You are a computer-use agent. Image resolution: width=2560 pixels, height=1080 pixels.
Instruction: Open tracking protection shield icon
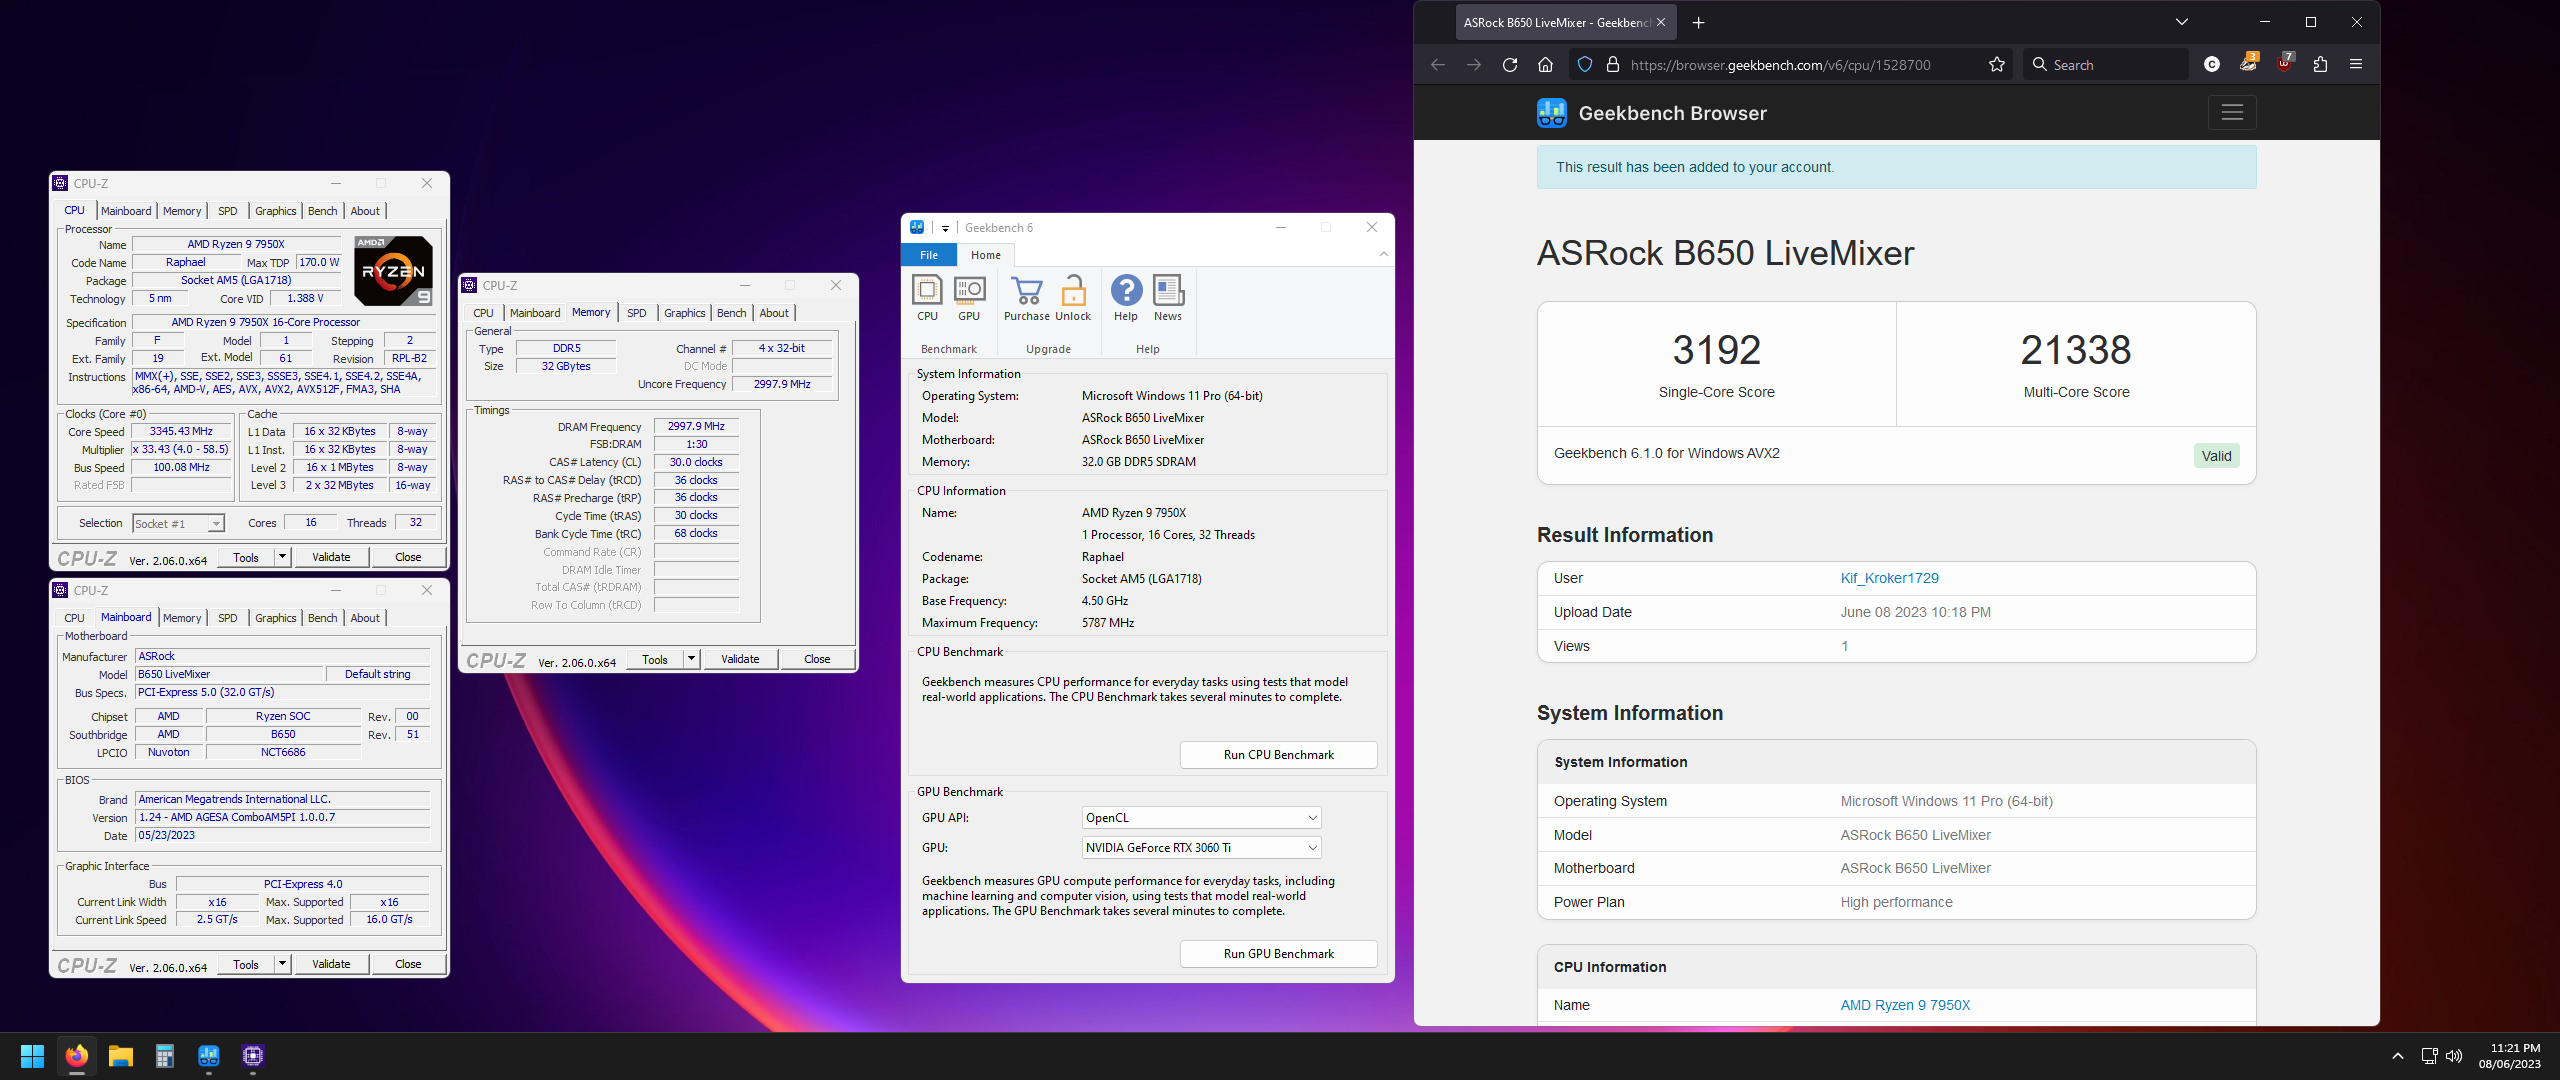[1585, 65]
